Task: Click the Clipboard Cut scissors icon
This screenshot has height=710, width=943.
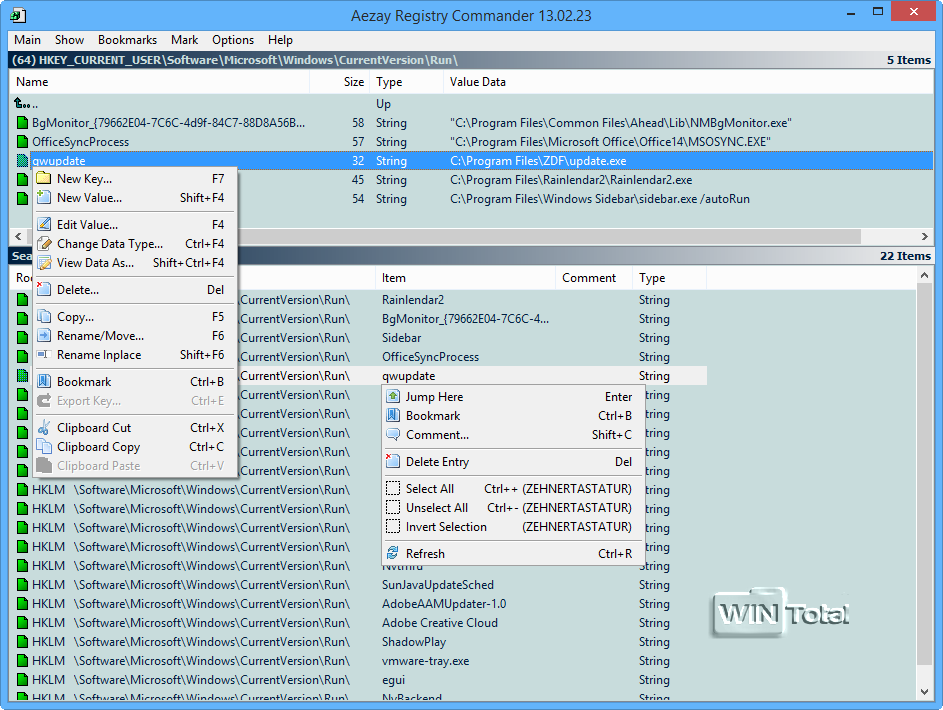Action: tap(44, 428)
